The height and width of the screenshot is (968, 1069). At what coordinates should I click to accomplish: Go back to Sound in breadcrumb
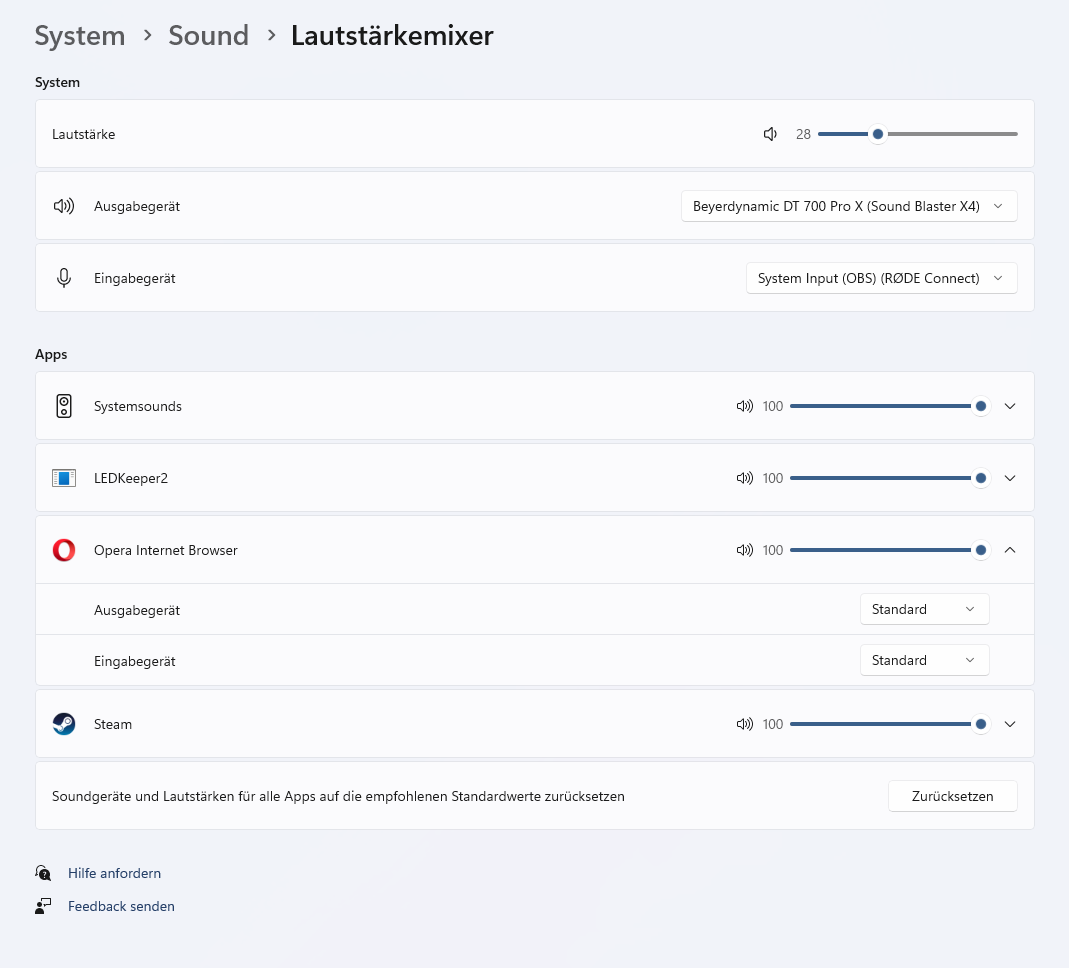[x=209, y=35]
